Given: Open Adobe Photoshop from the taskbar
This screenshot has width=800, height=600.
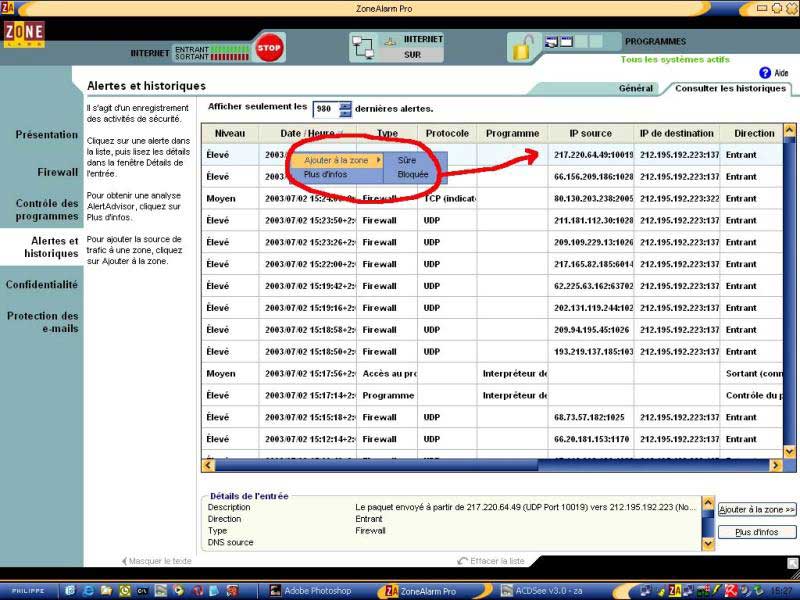Looking at the screenshot, I should tap(309, 591).
